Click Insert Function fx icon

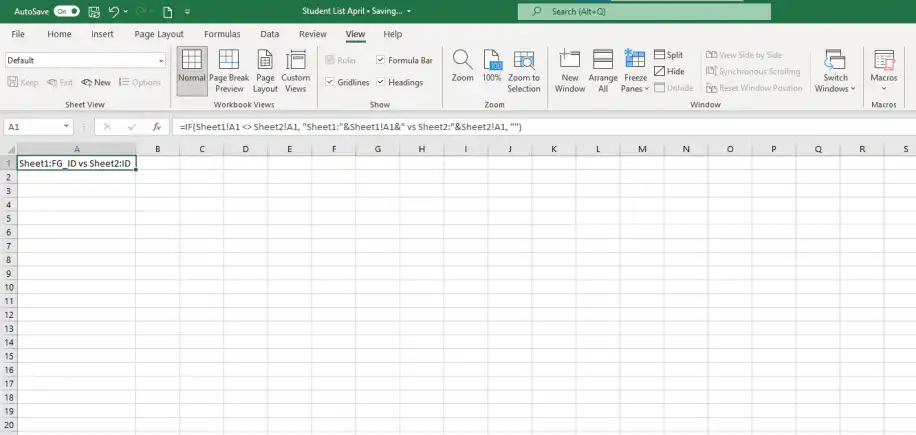(x=157, y=127)
